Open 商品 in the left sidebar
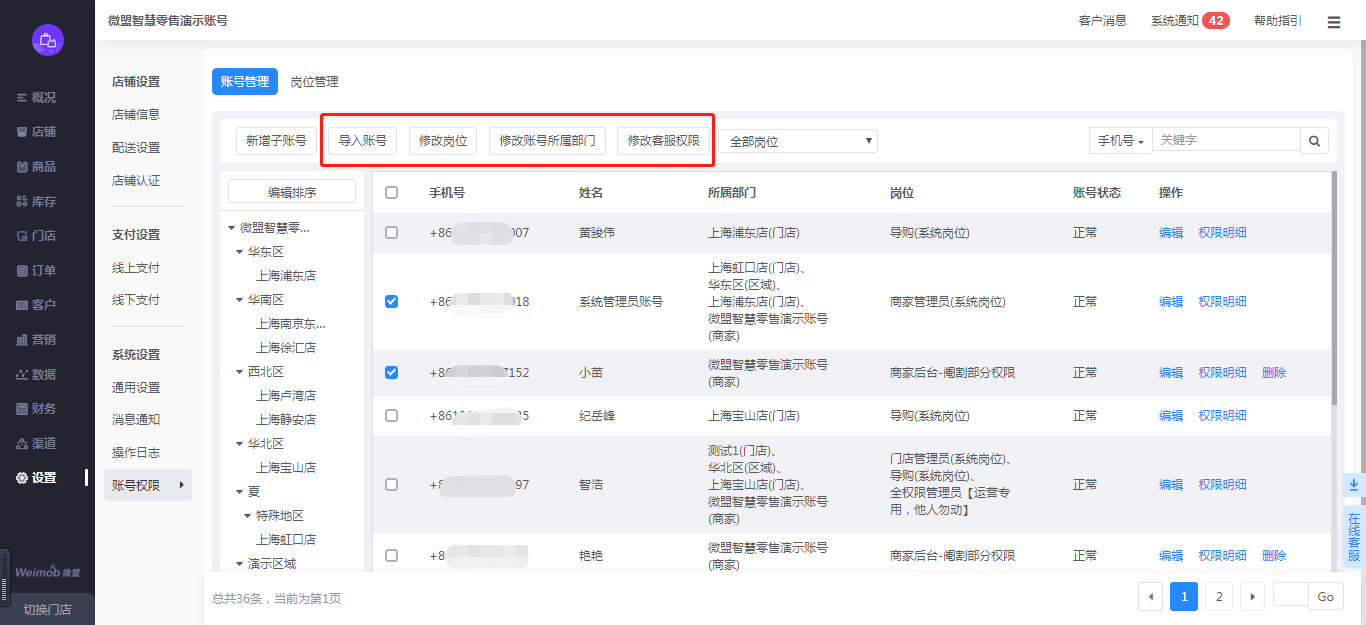 [36, 167]
